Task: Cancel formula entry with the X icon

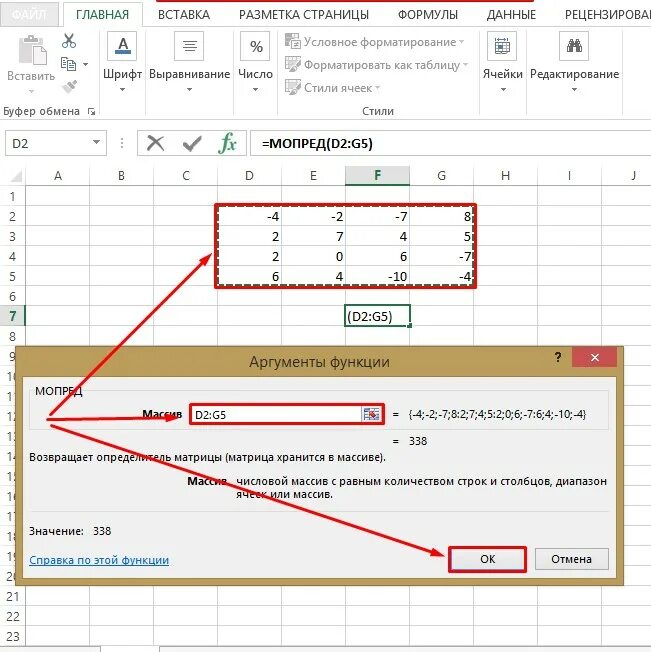Action: 155,143
